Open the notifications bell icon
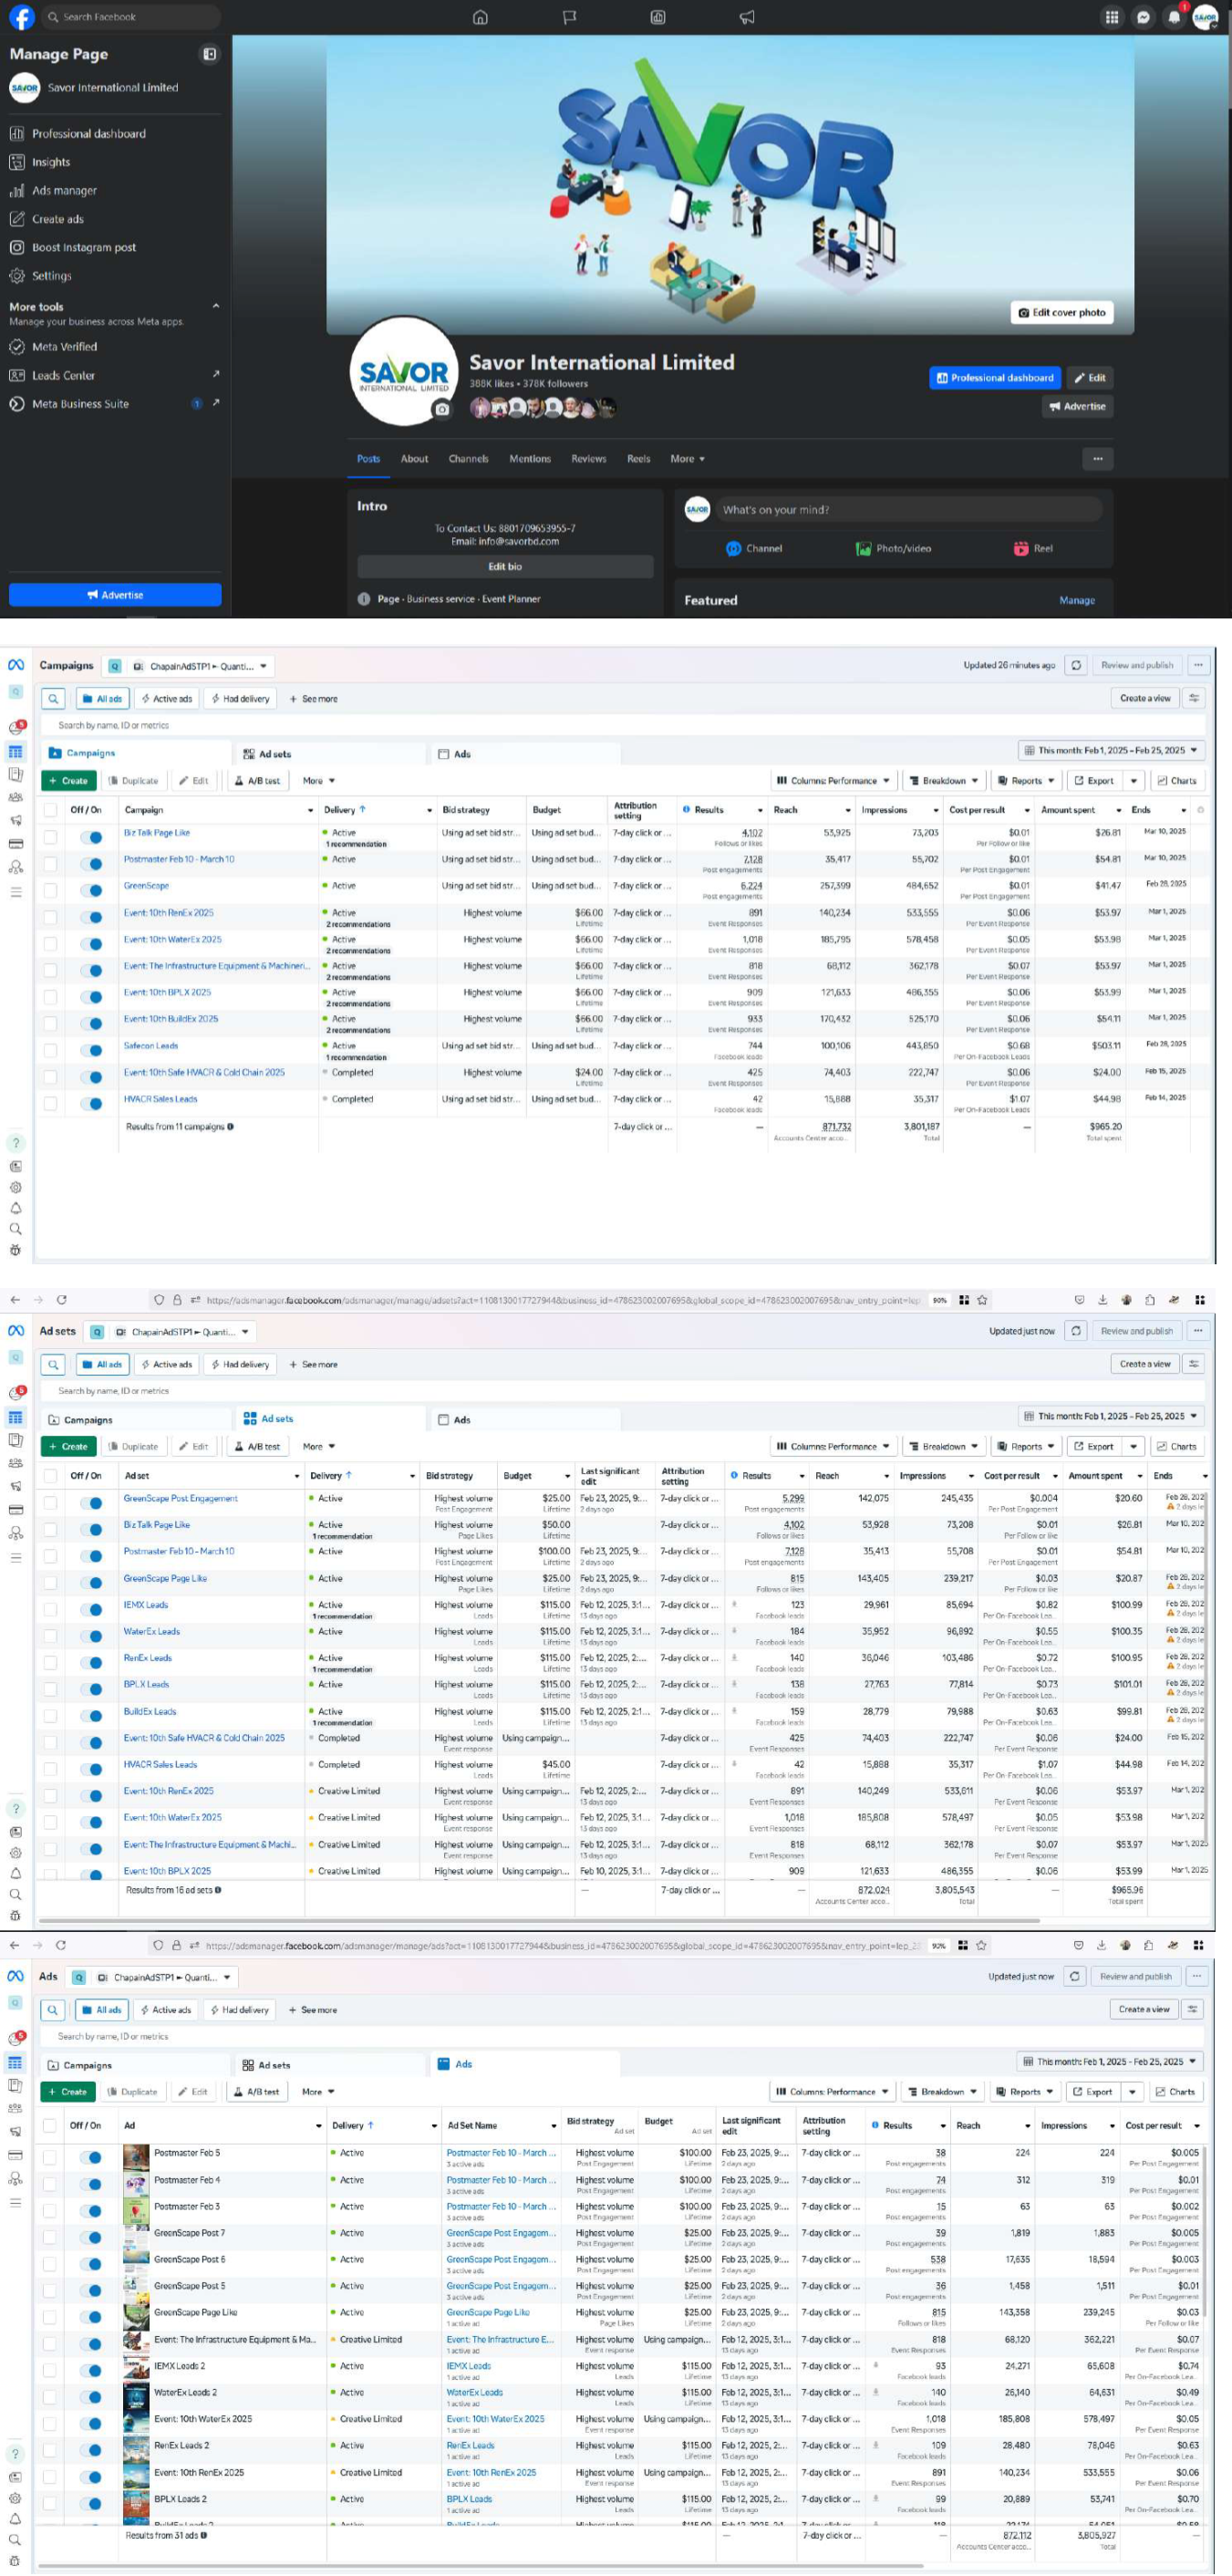 pyautogui.click(x=1174, y=17)
